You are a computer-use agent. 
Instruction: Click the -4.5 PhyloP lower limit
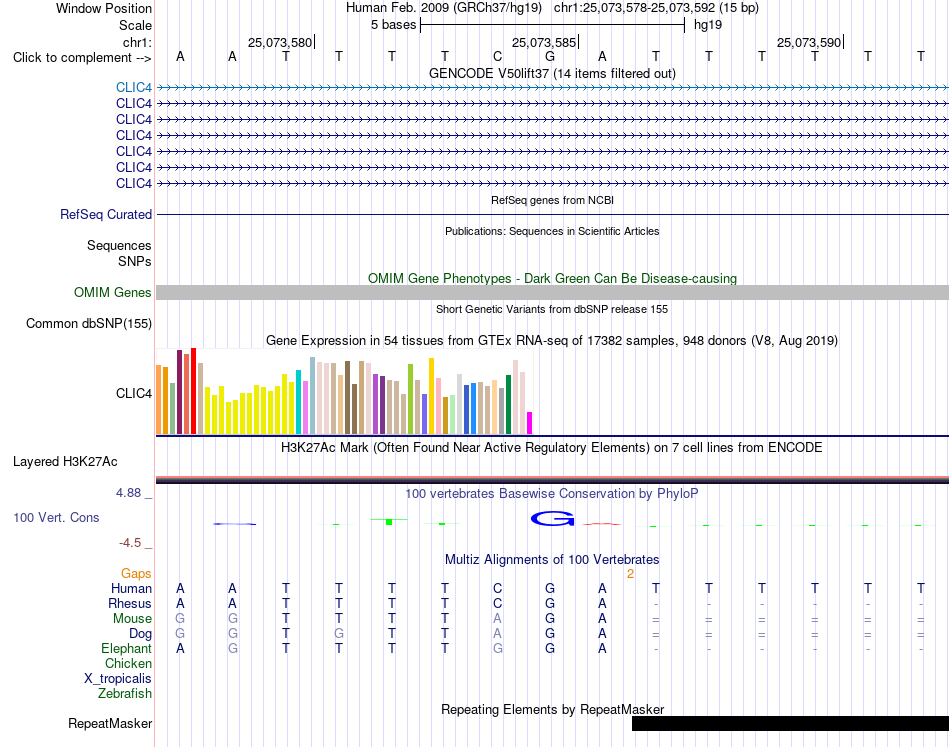(130, 543)
